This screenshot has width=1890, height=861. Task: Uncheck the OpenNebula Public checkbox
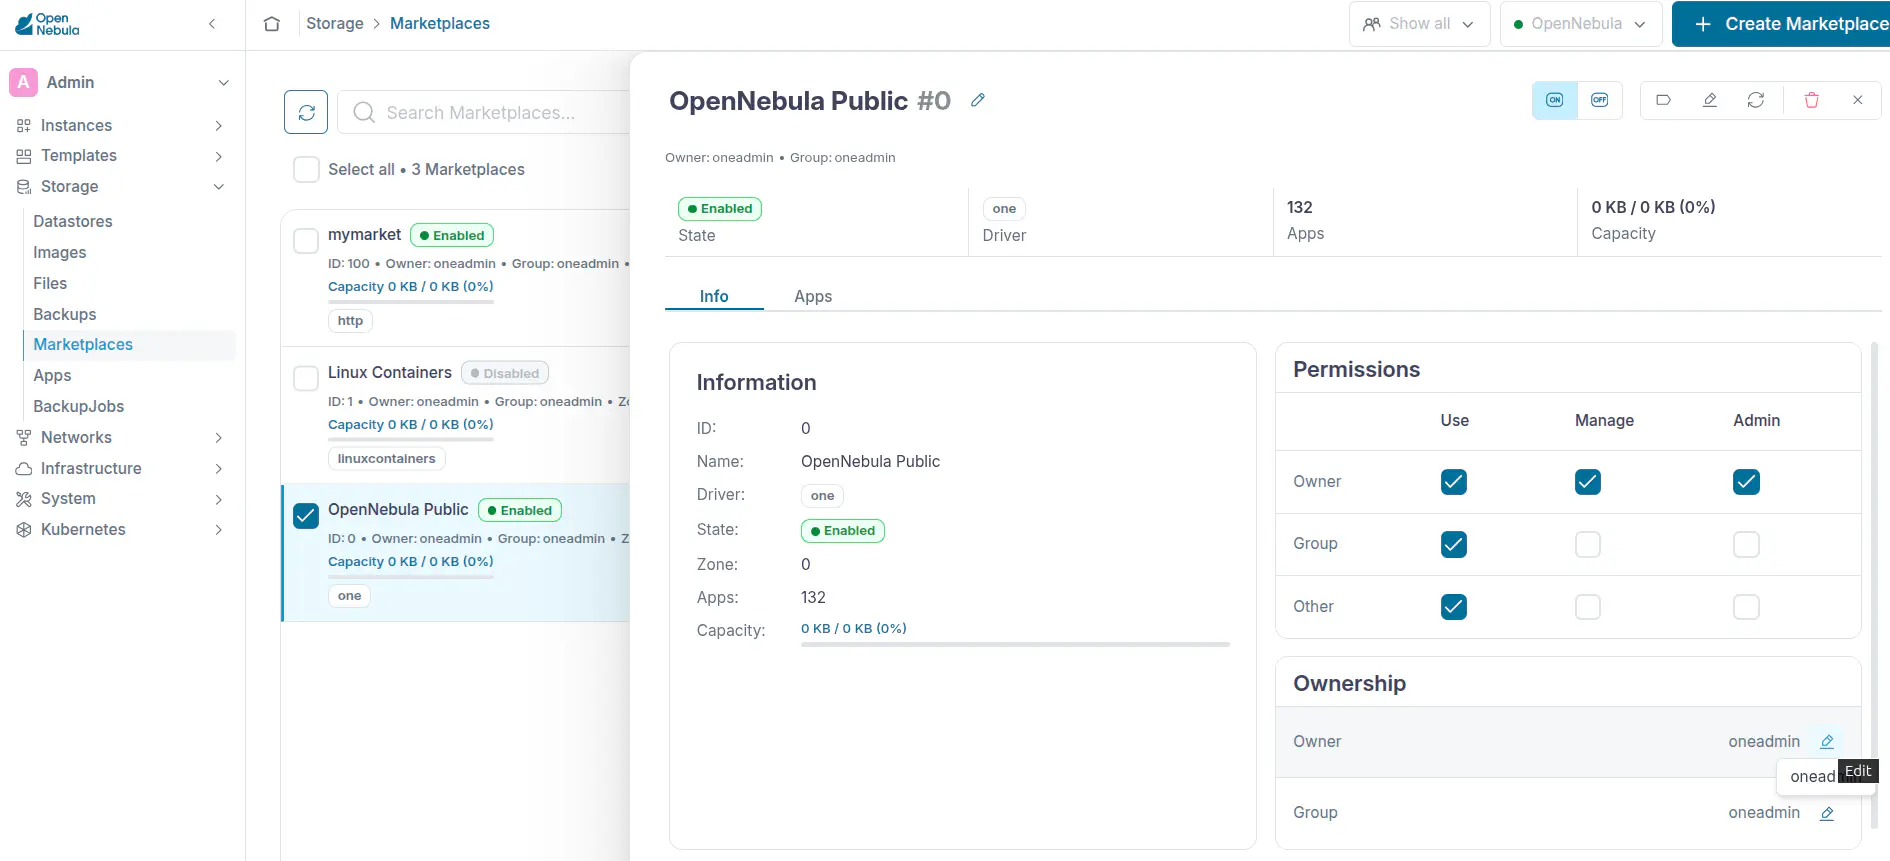(306, 515)
